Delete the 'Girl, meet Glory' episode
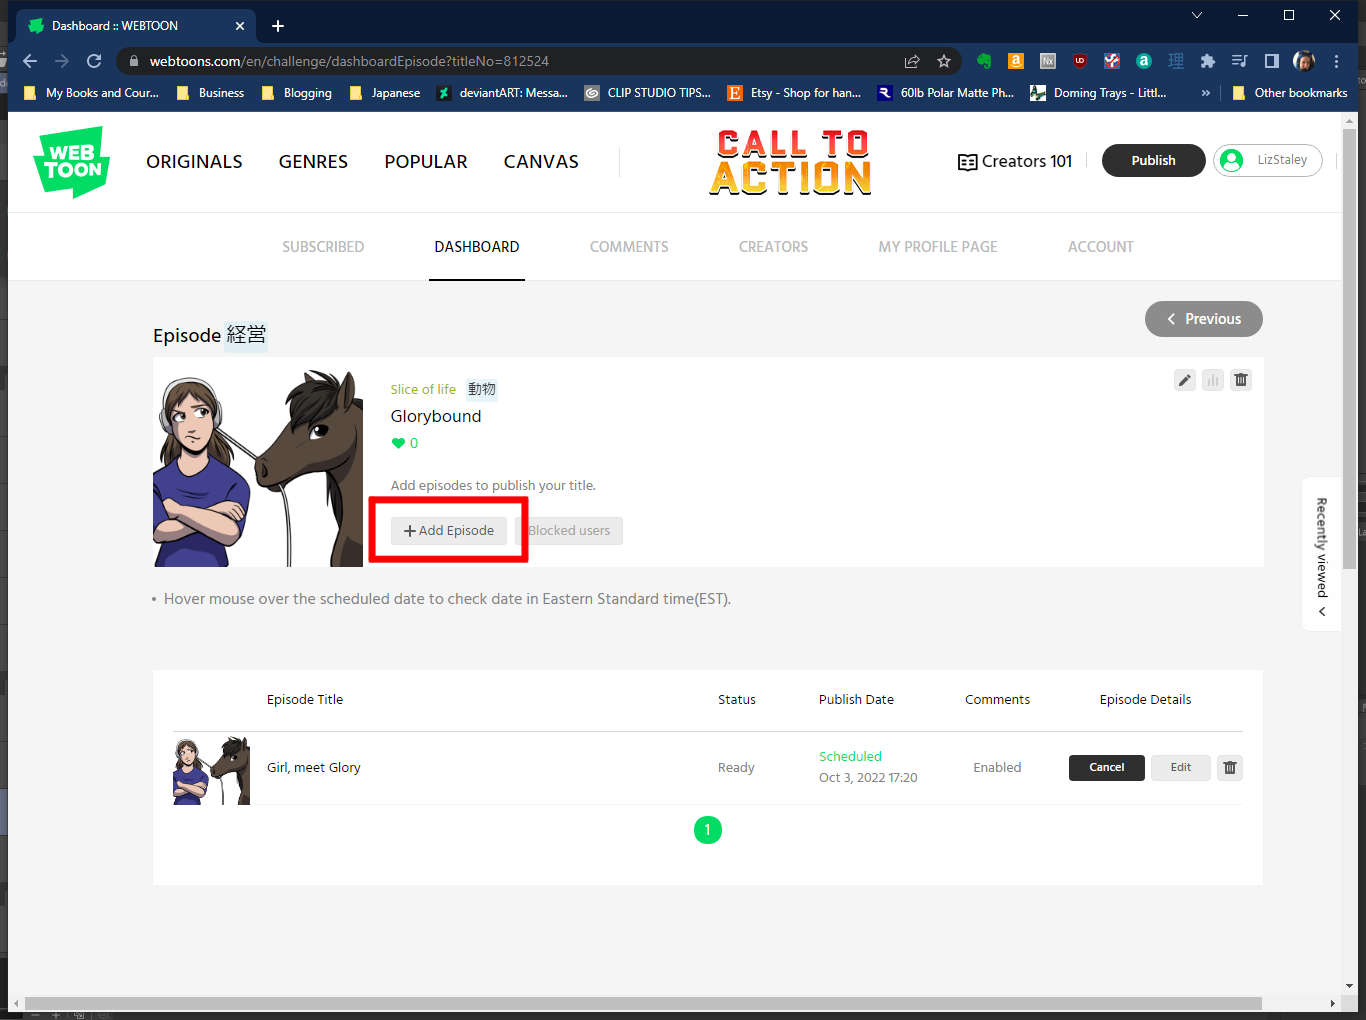The height and width of the screenshot is (1020, 1366). [1230, 768]
